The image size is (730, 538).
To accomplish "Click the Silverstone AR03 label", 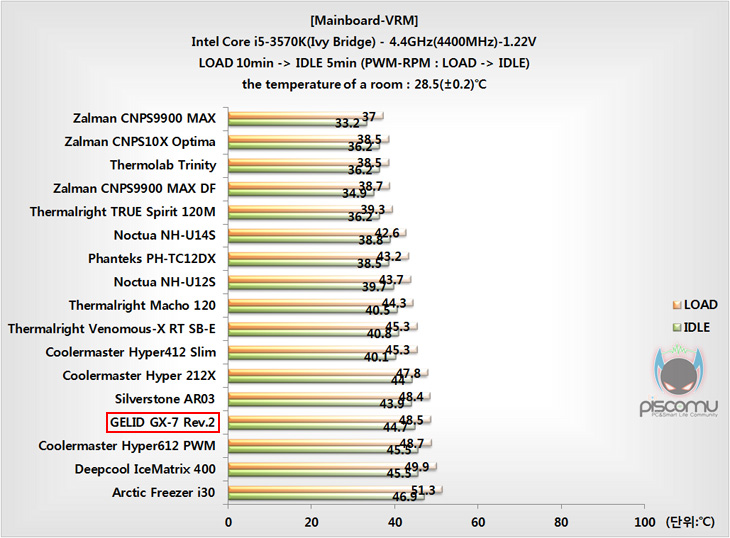I will tap(165, 399).
